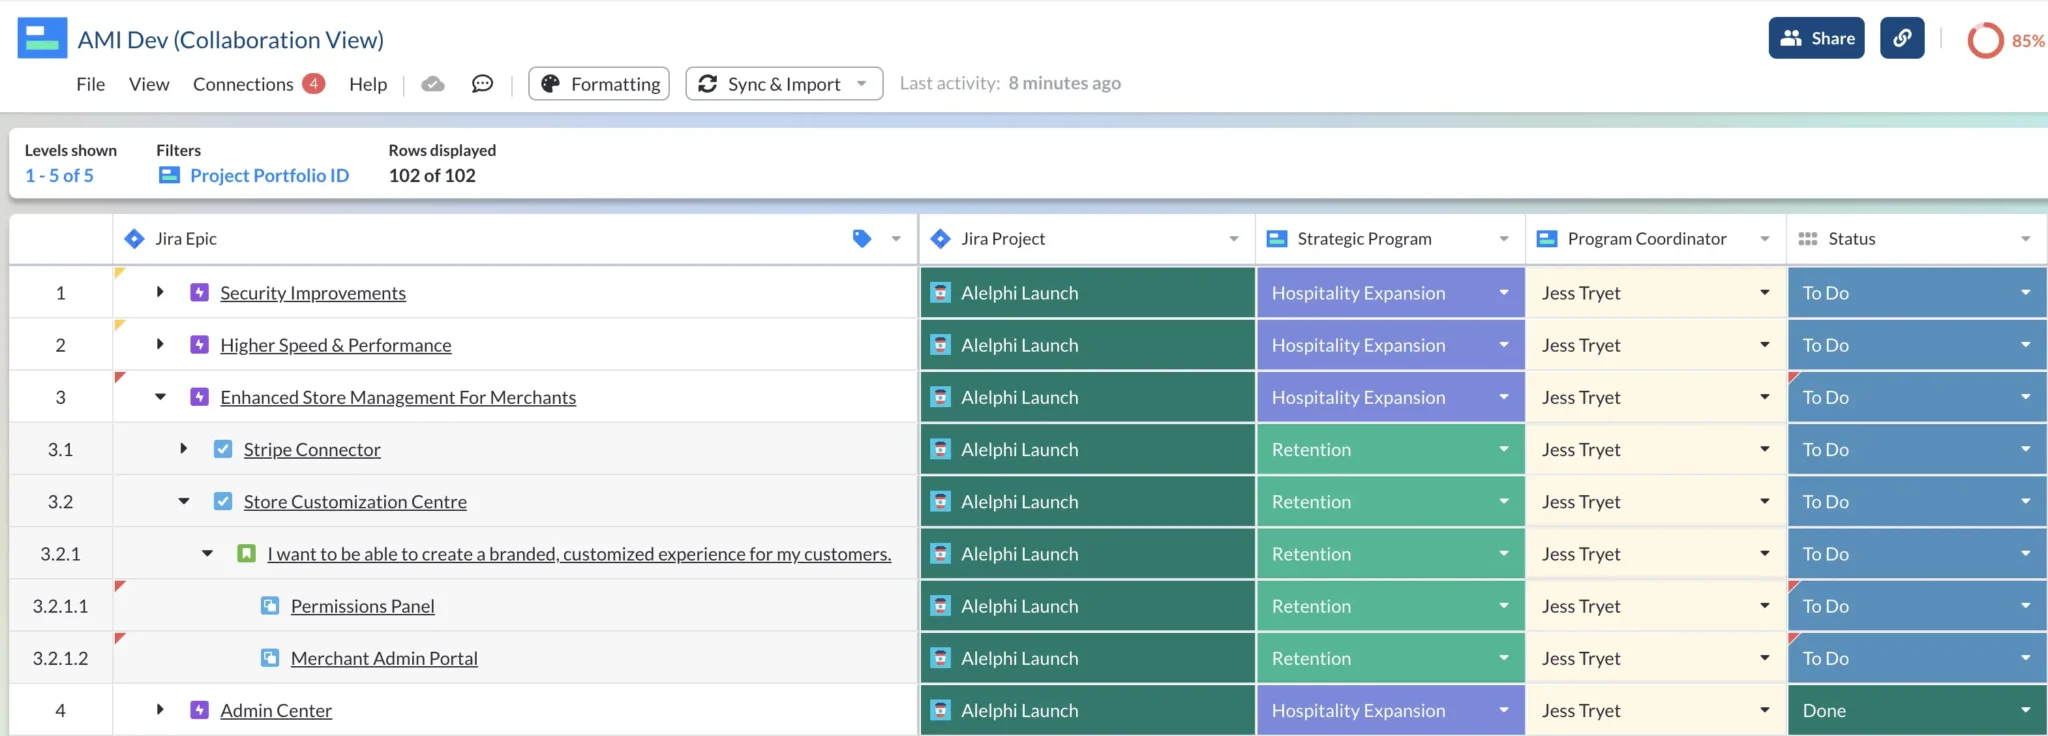
Task: Open the Connections menu
Action: [243, 84]
